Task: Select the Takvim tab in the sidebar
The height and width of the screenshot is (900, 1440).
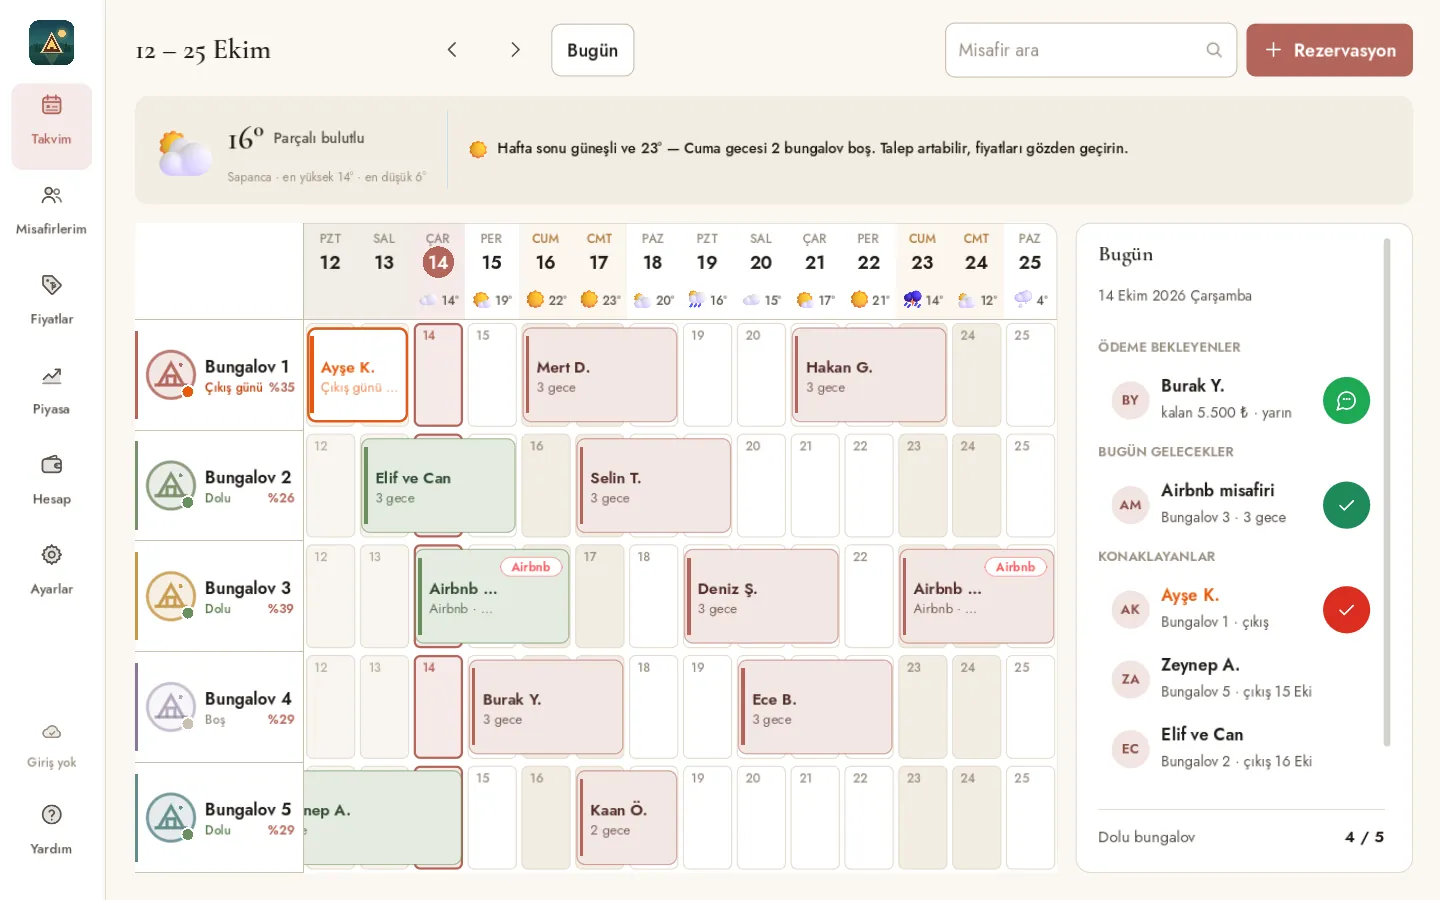Action: click(51, 126)
